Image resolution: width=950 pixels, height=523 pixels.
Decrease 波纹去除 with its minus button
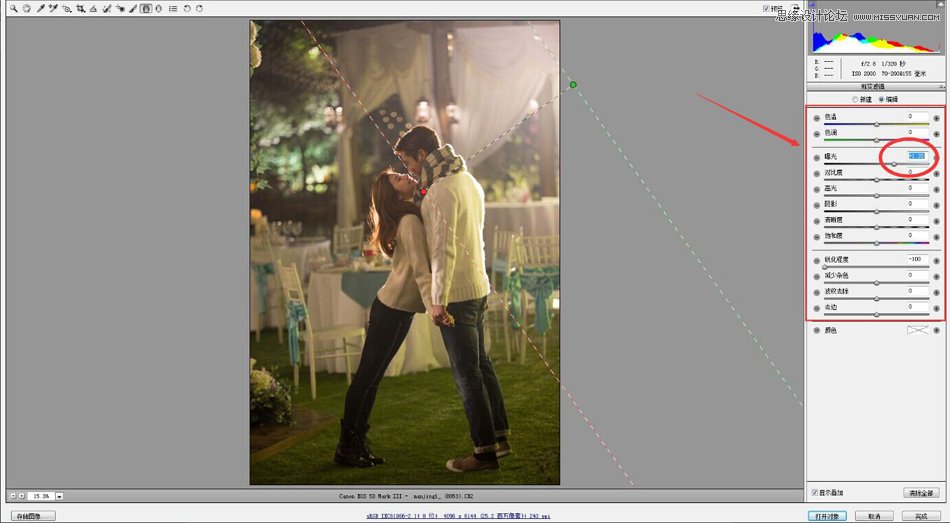[816, 292]
